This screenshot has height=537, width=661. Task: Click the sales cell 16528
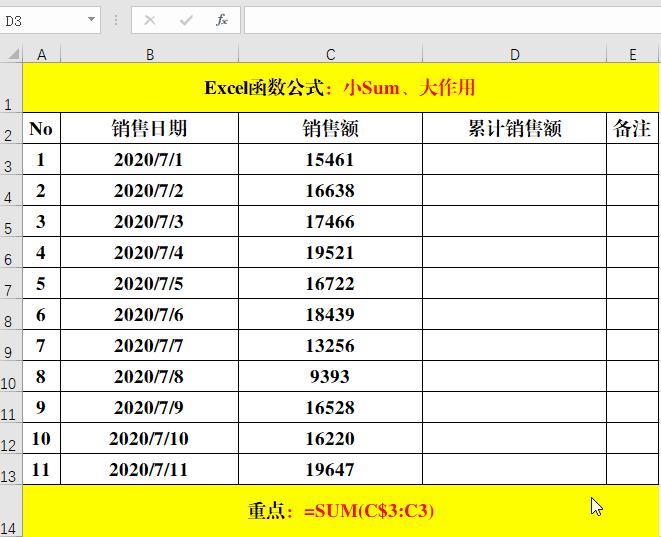pos(330,407)
